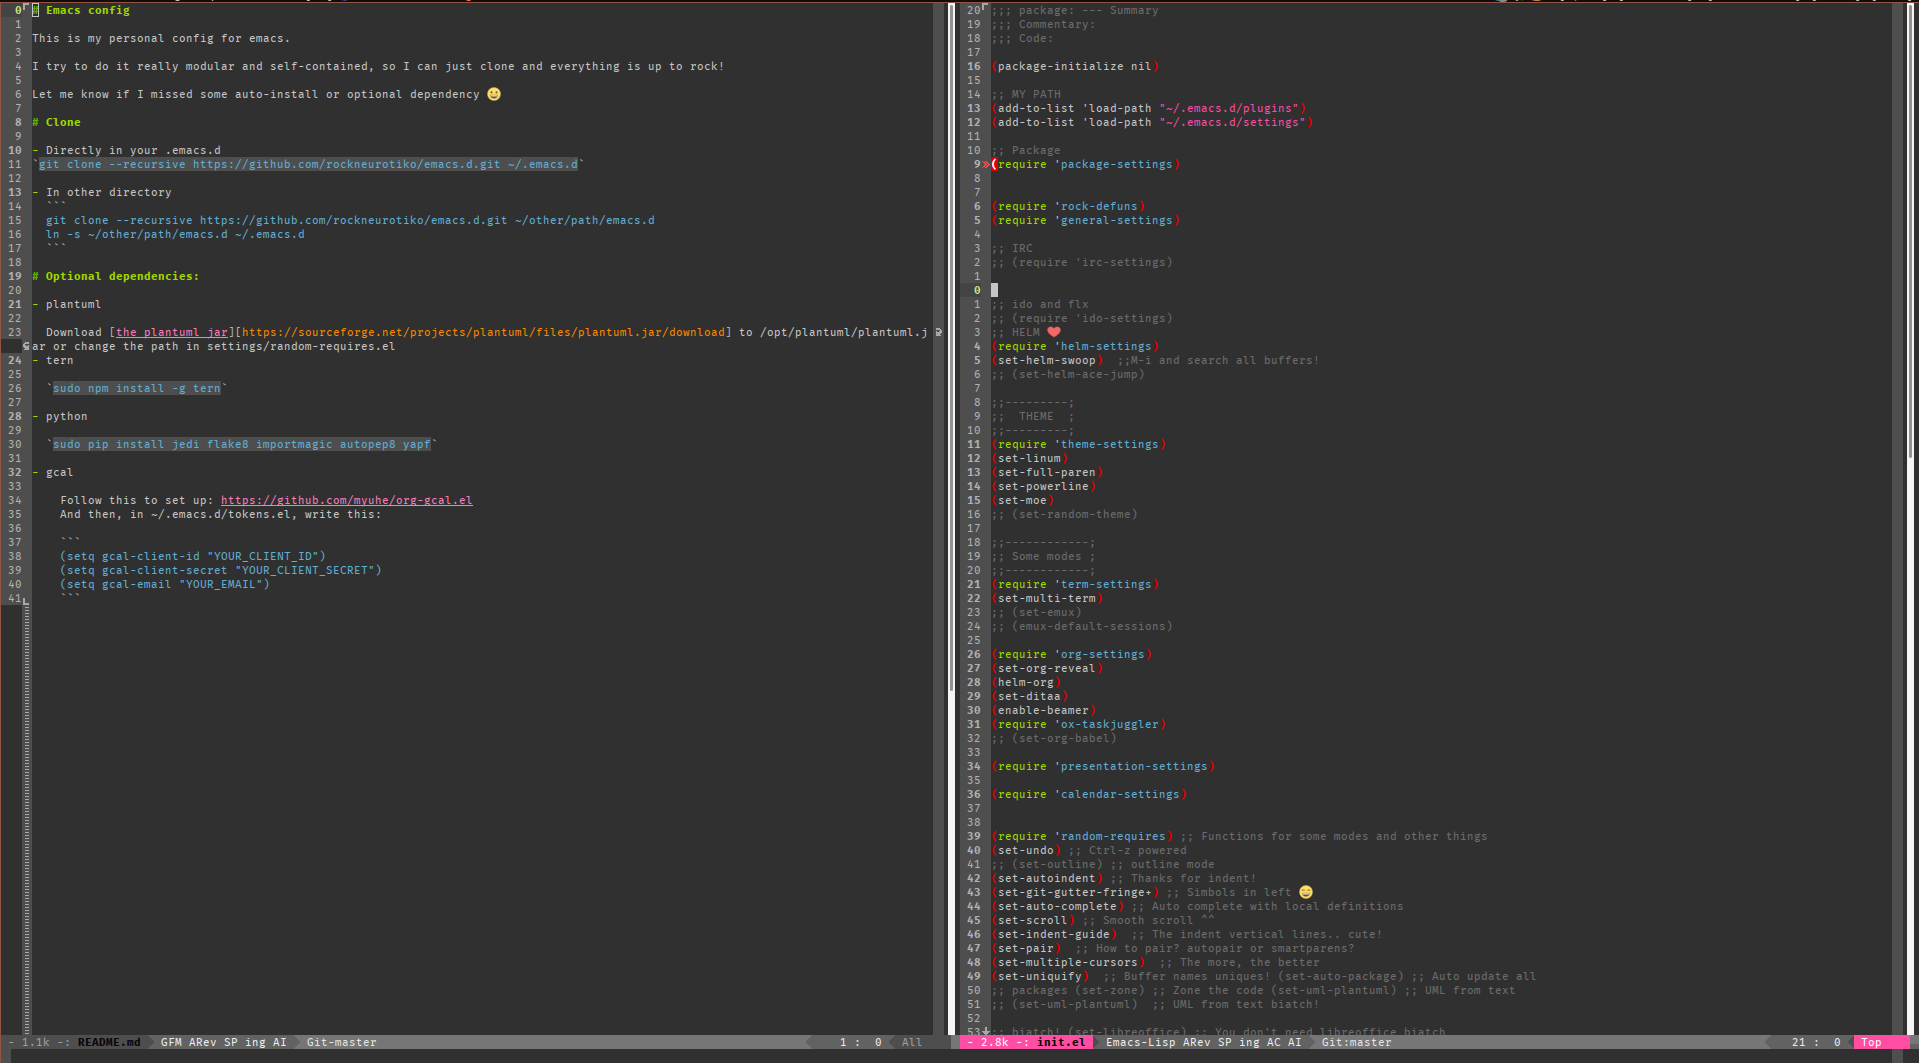Click the '1.1k' buffer size indicator
This screenshot has height=1063, width=1919.
36,1042
